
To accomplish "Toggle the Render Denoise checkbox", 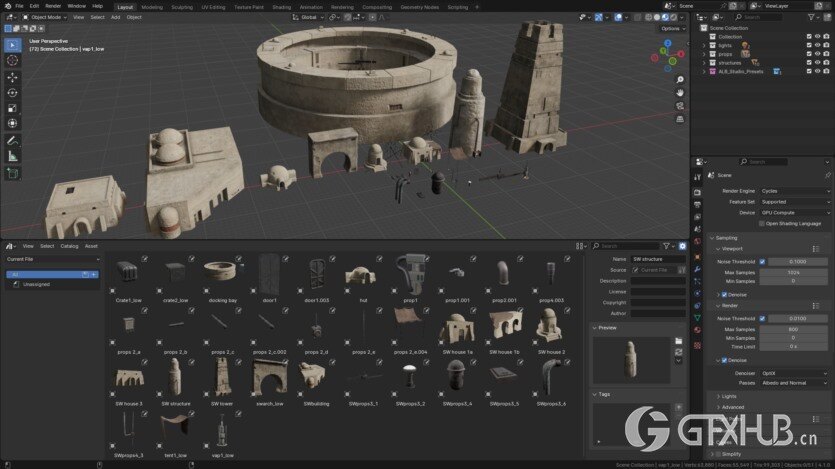I will 724,360.
